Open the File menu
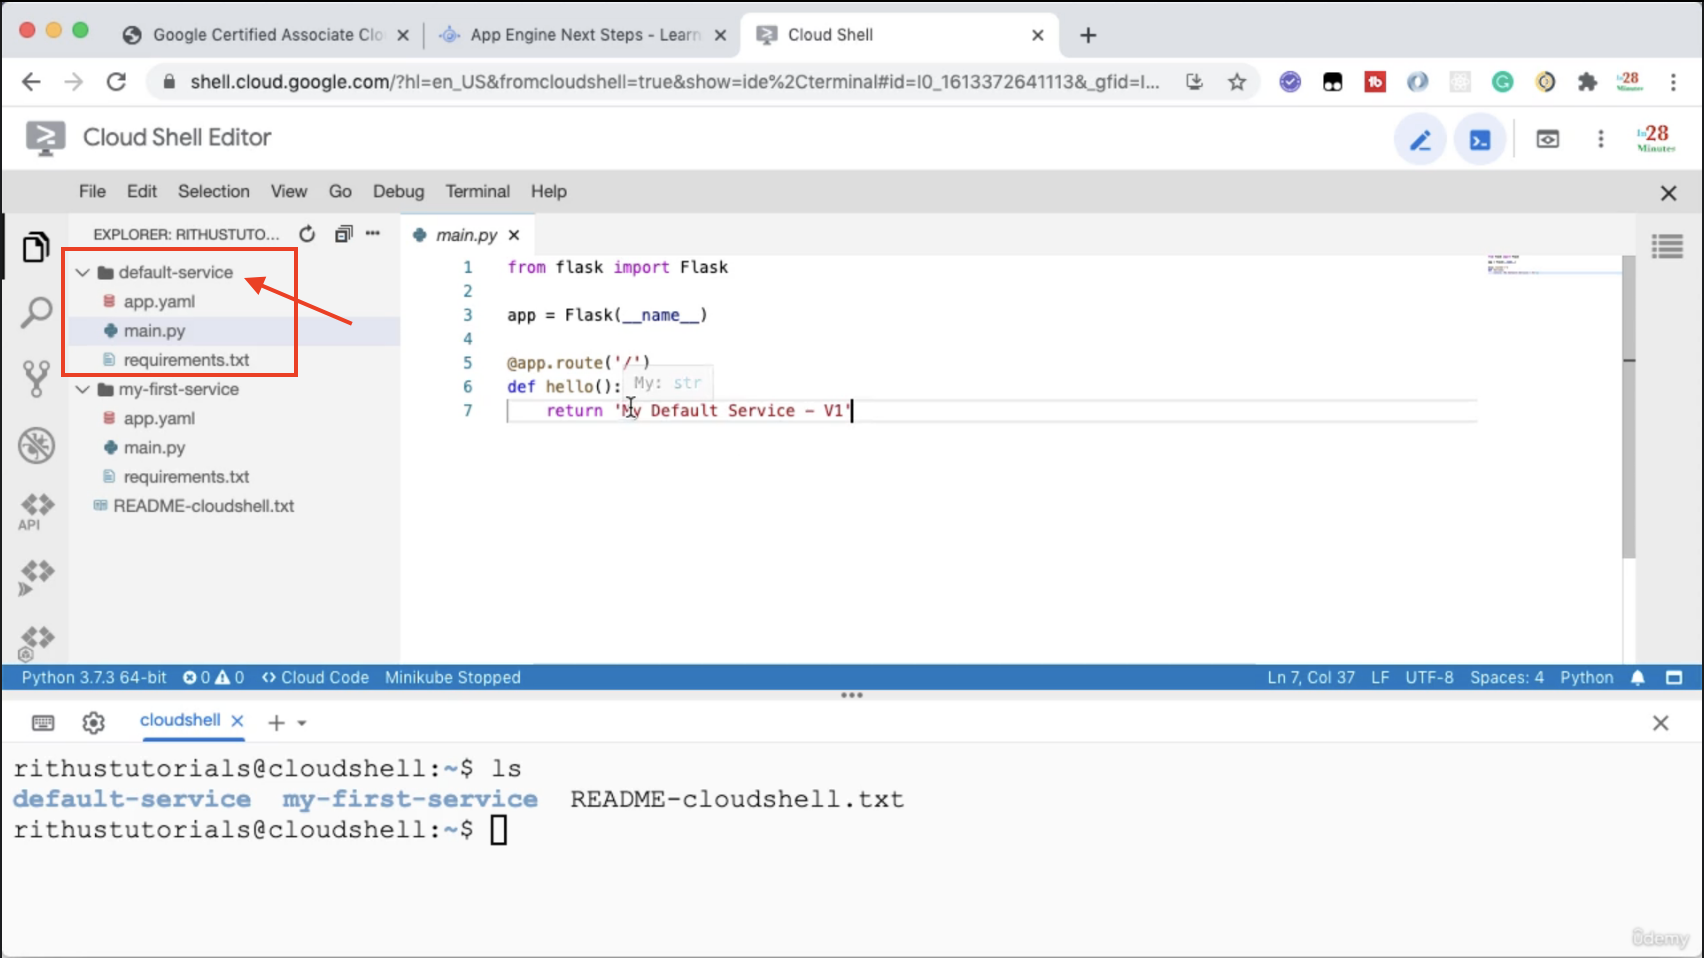This screenshot has width=1704, height=960. point(92,192)
